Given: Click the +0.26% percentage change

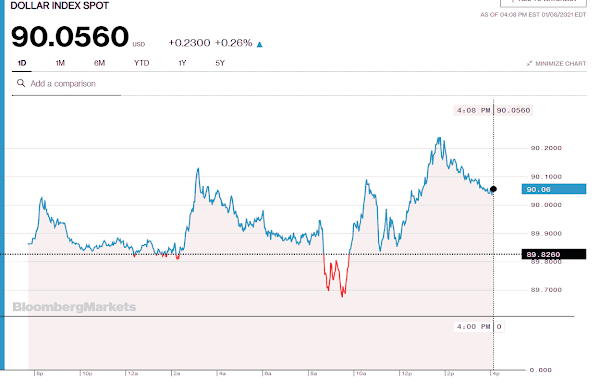Looking at the screenshot, I should pyautogui.click(x=233, y=43).
